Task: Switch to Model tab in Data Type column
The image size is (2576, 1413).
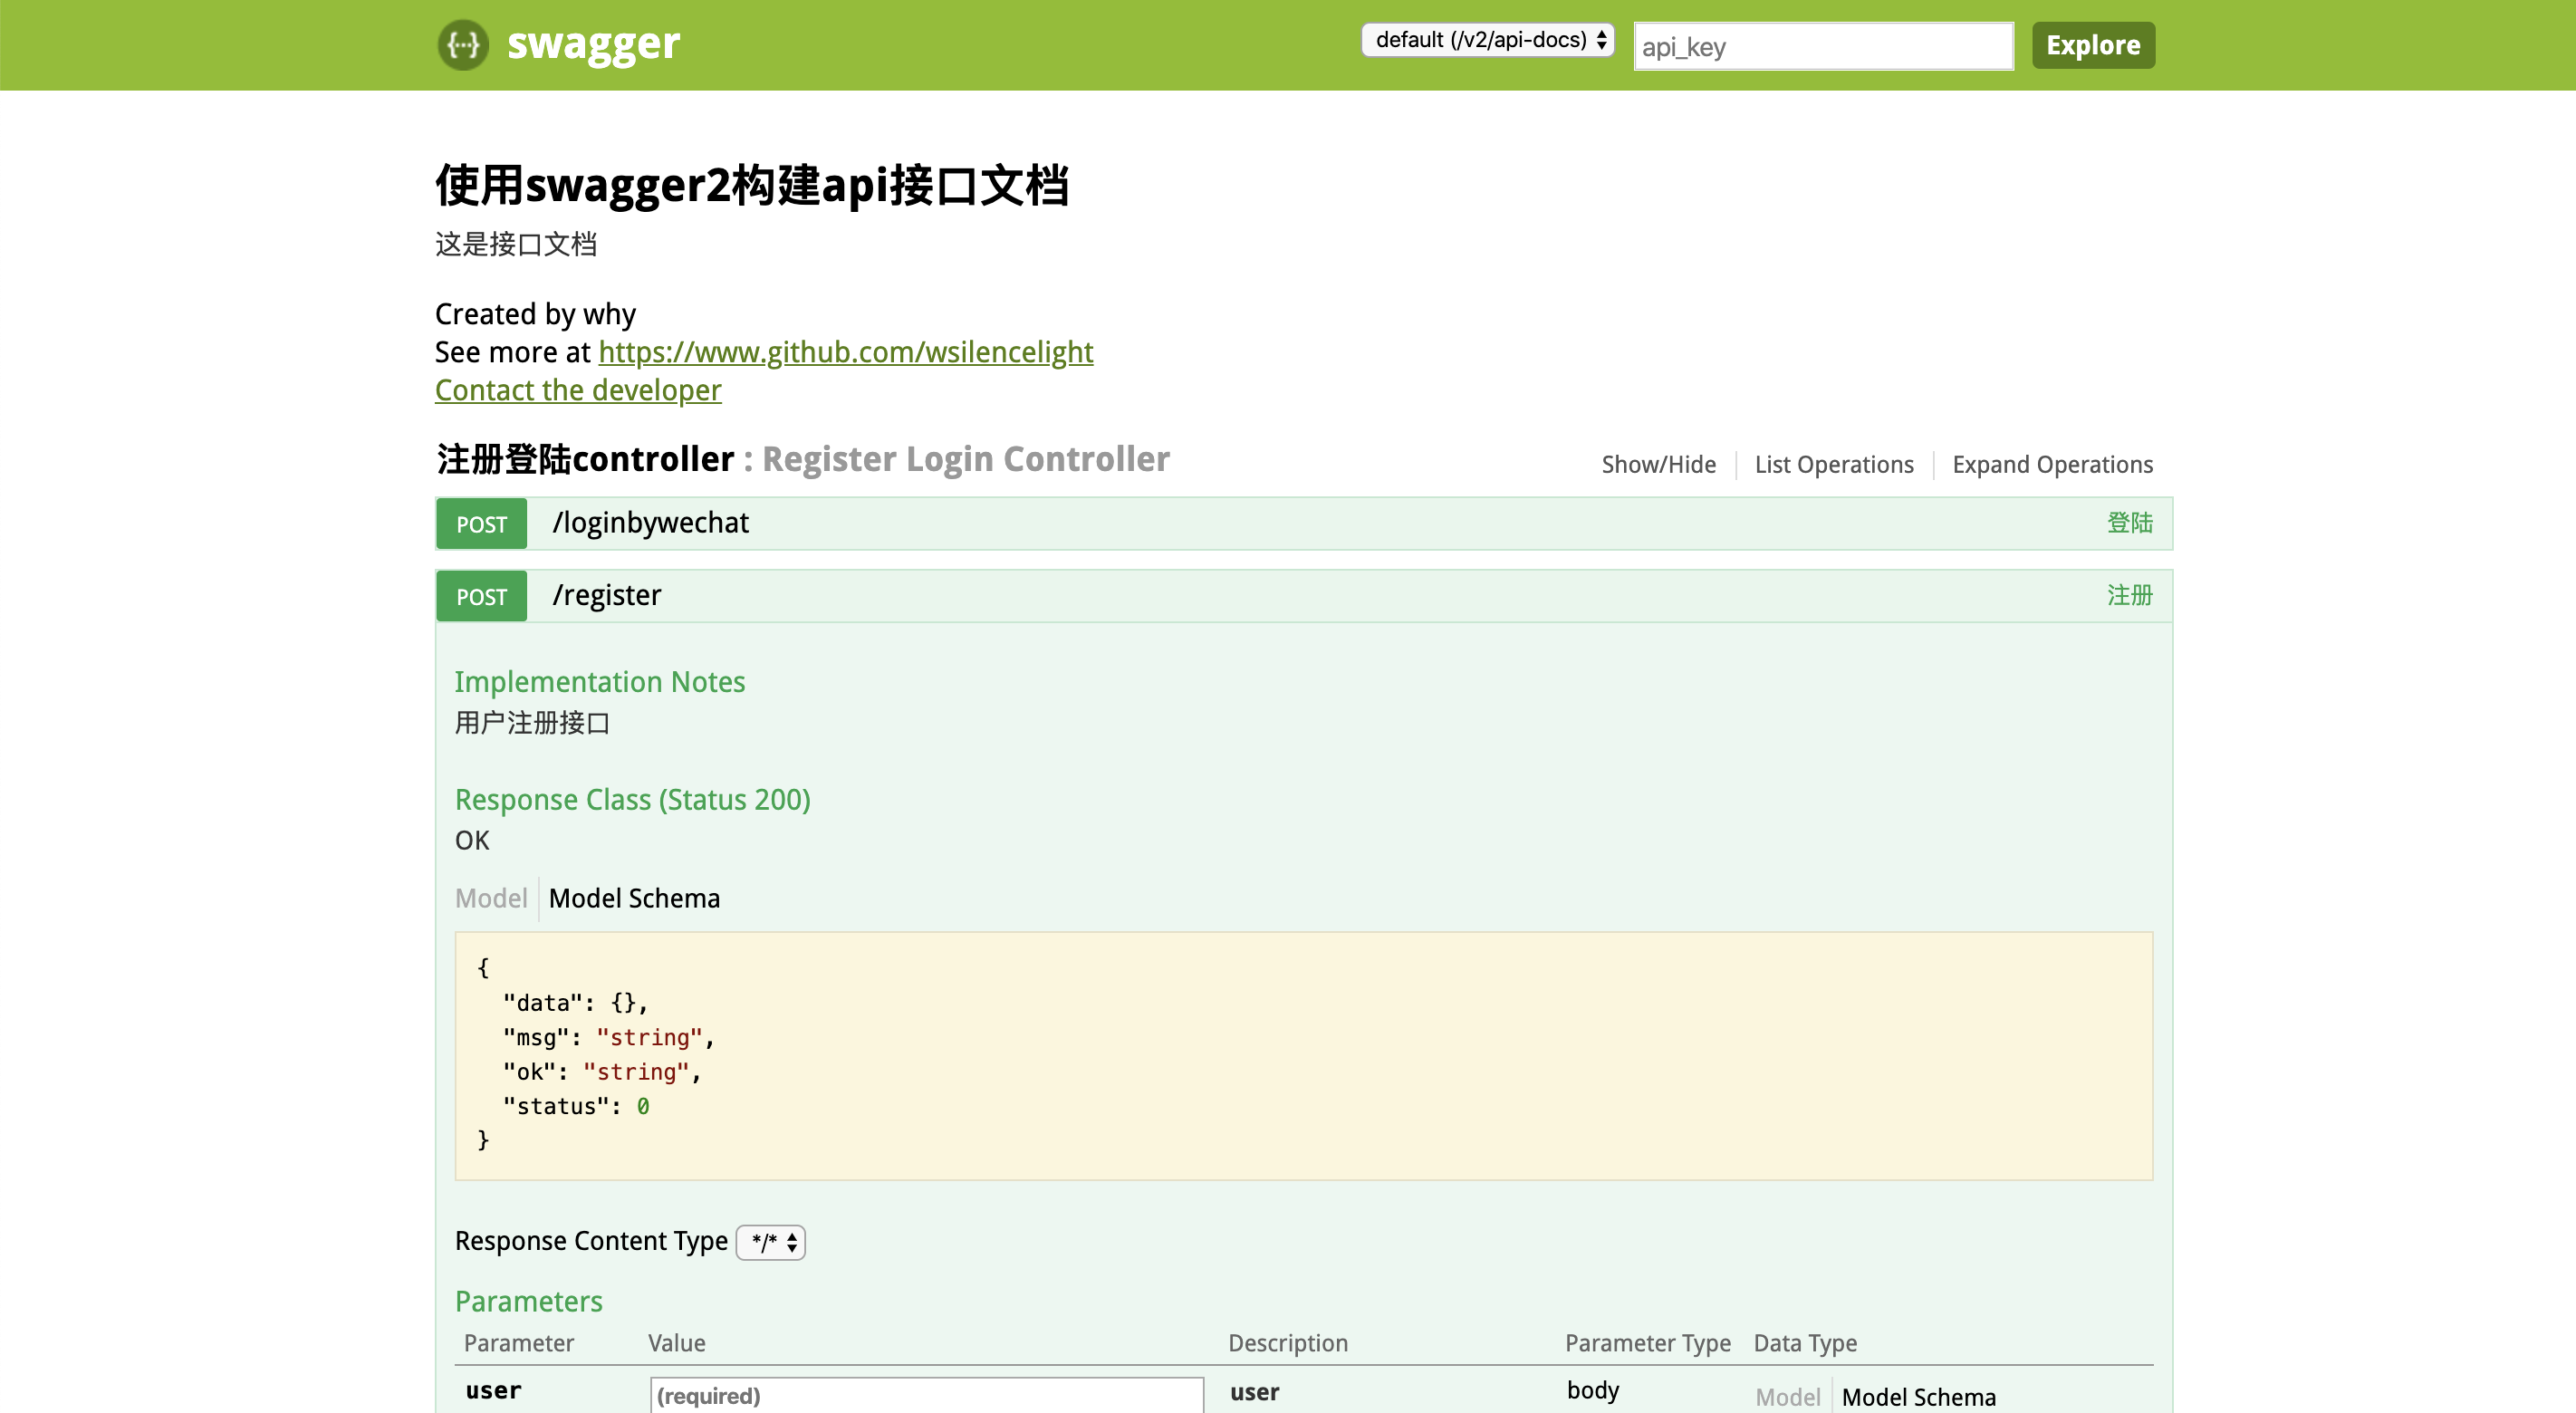Action: click(1787, 1397)
